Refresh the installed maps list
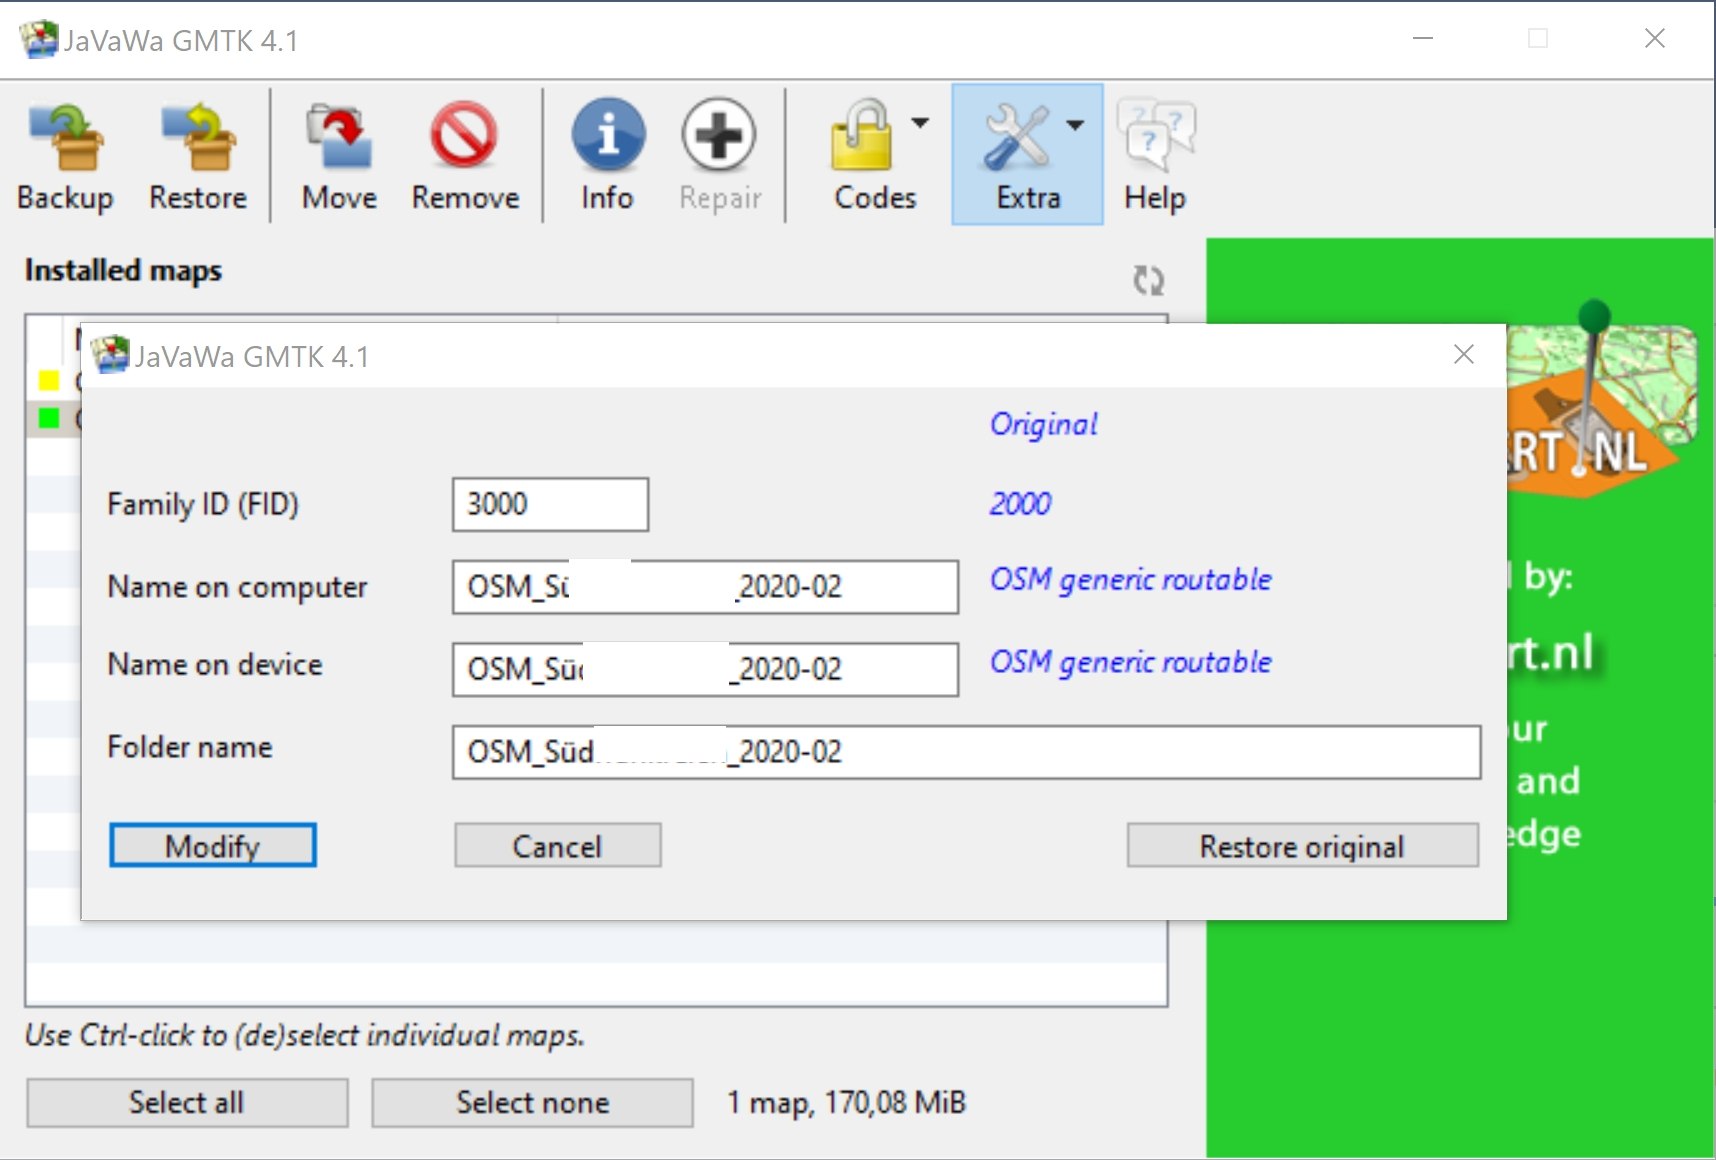 tap(1148, 281)
